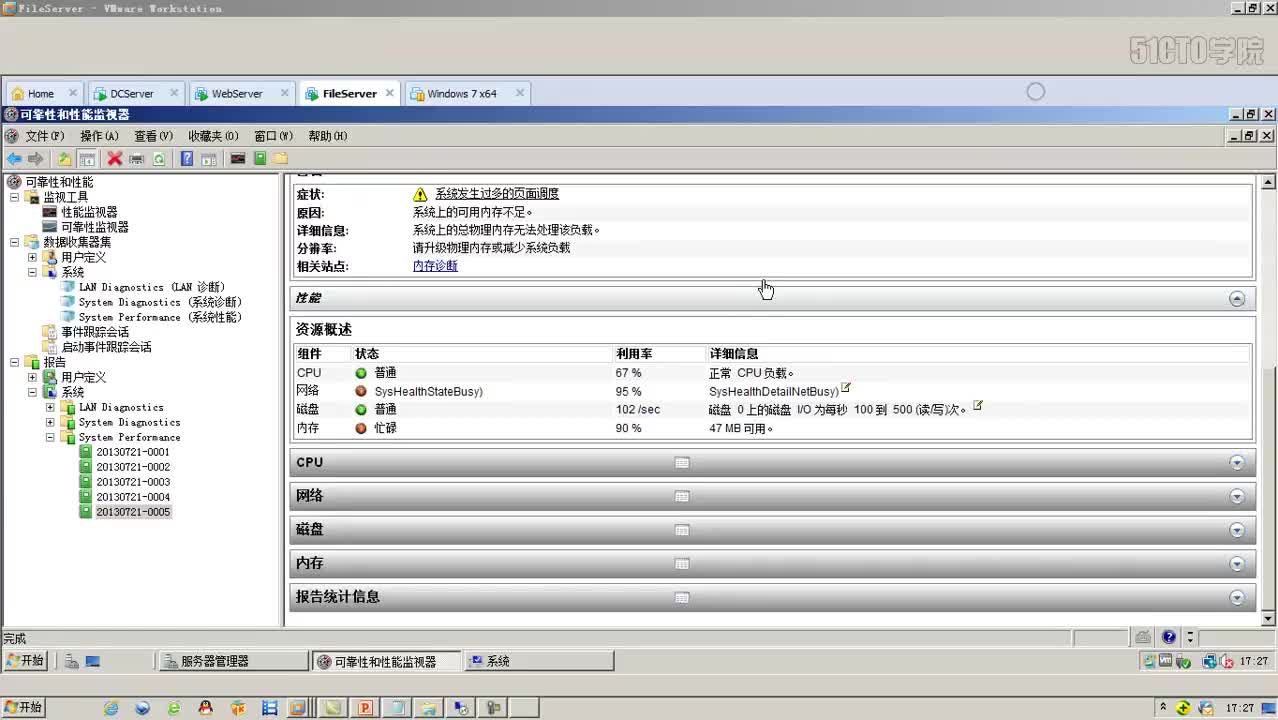Open the 收藏夹(O) menu

point(213,136)
